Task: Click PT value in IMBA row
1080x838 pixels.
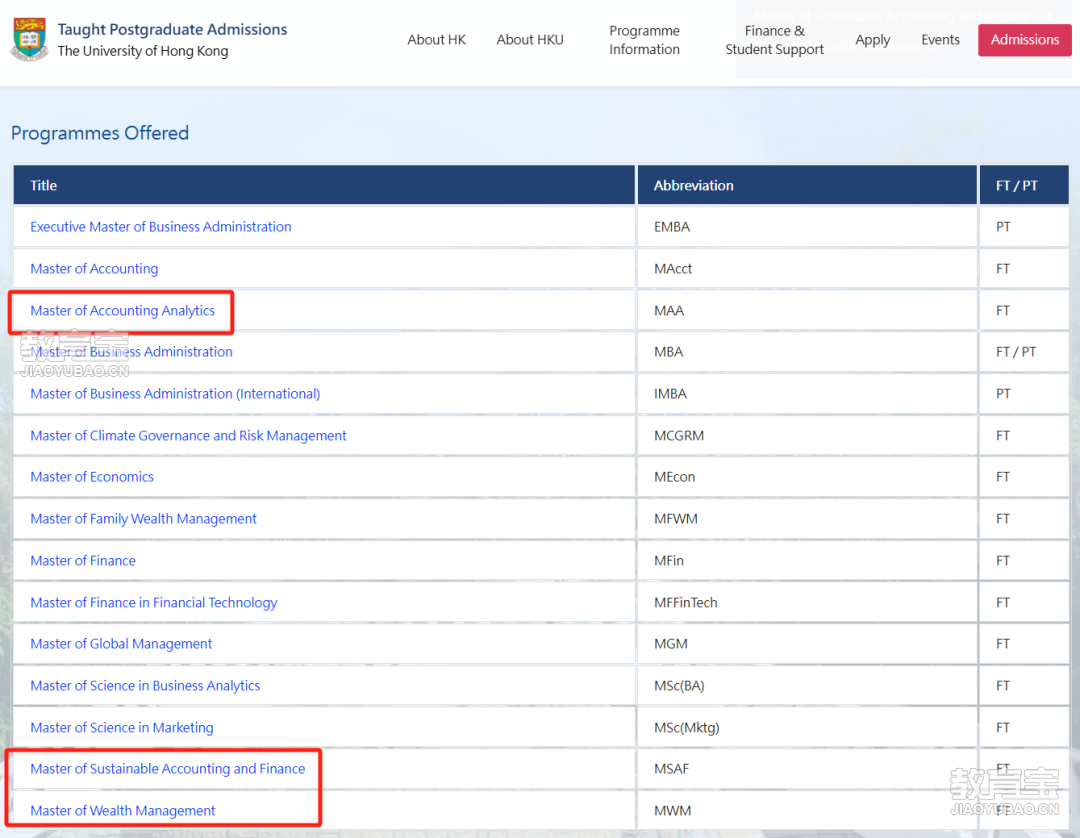Action: (x=1004, y=394)
